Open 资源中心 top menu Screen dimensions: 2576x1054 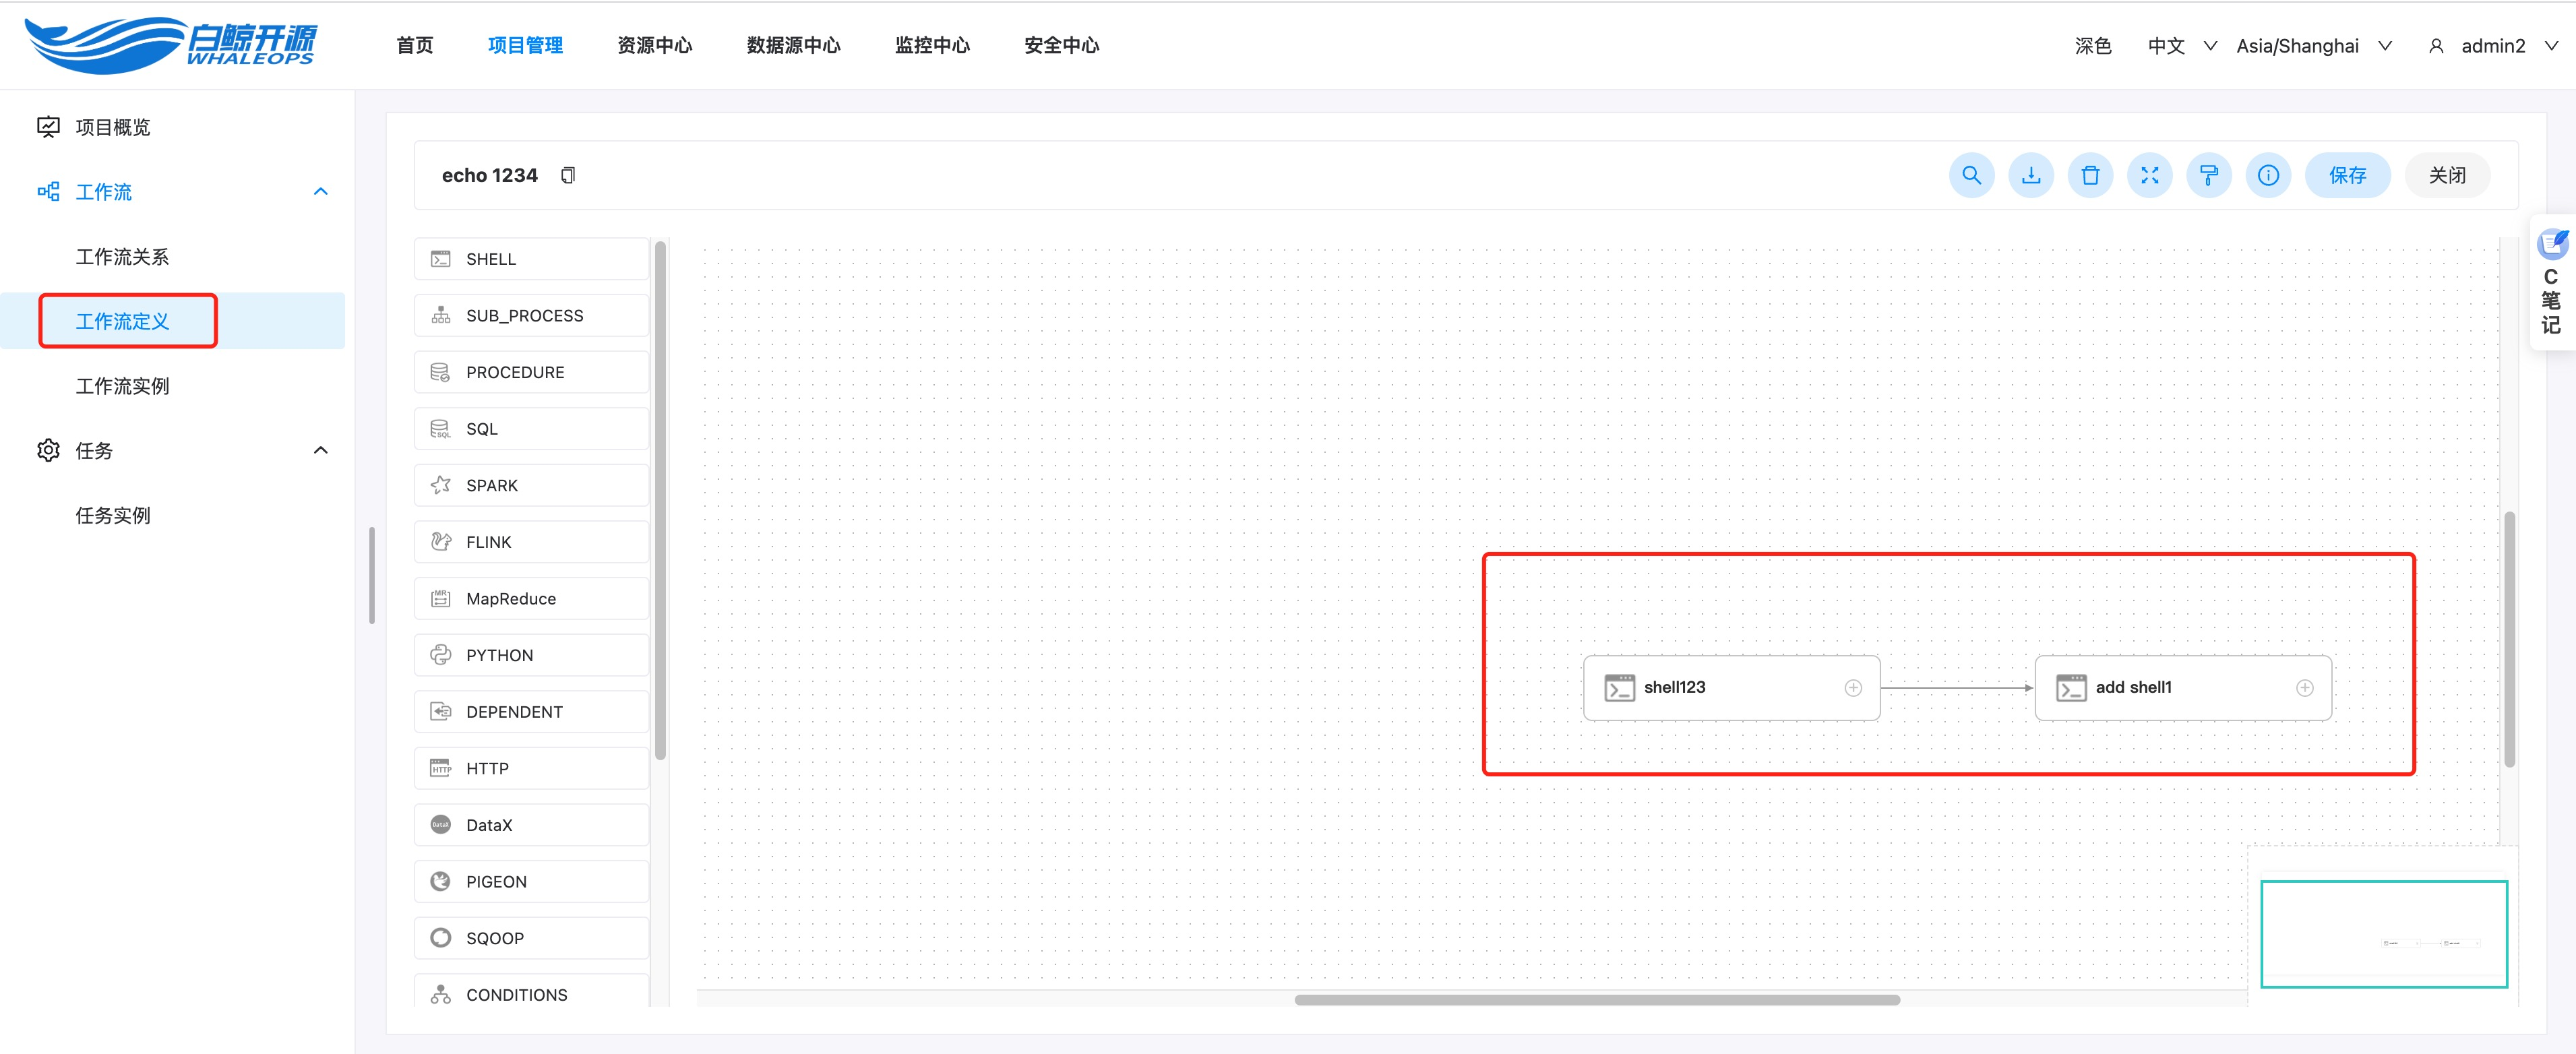654,46
